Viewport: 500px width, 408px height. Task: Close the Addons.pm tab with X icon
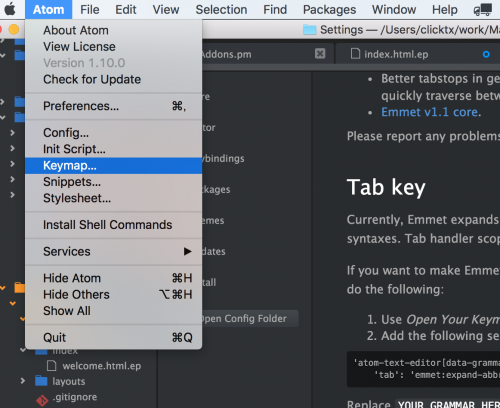coord(320,53)
